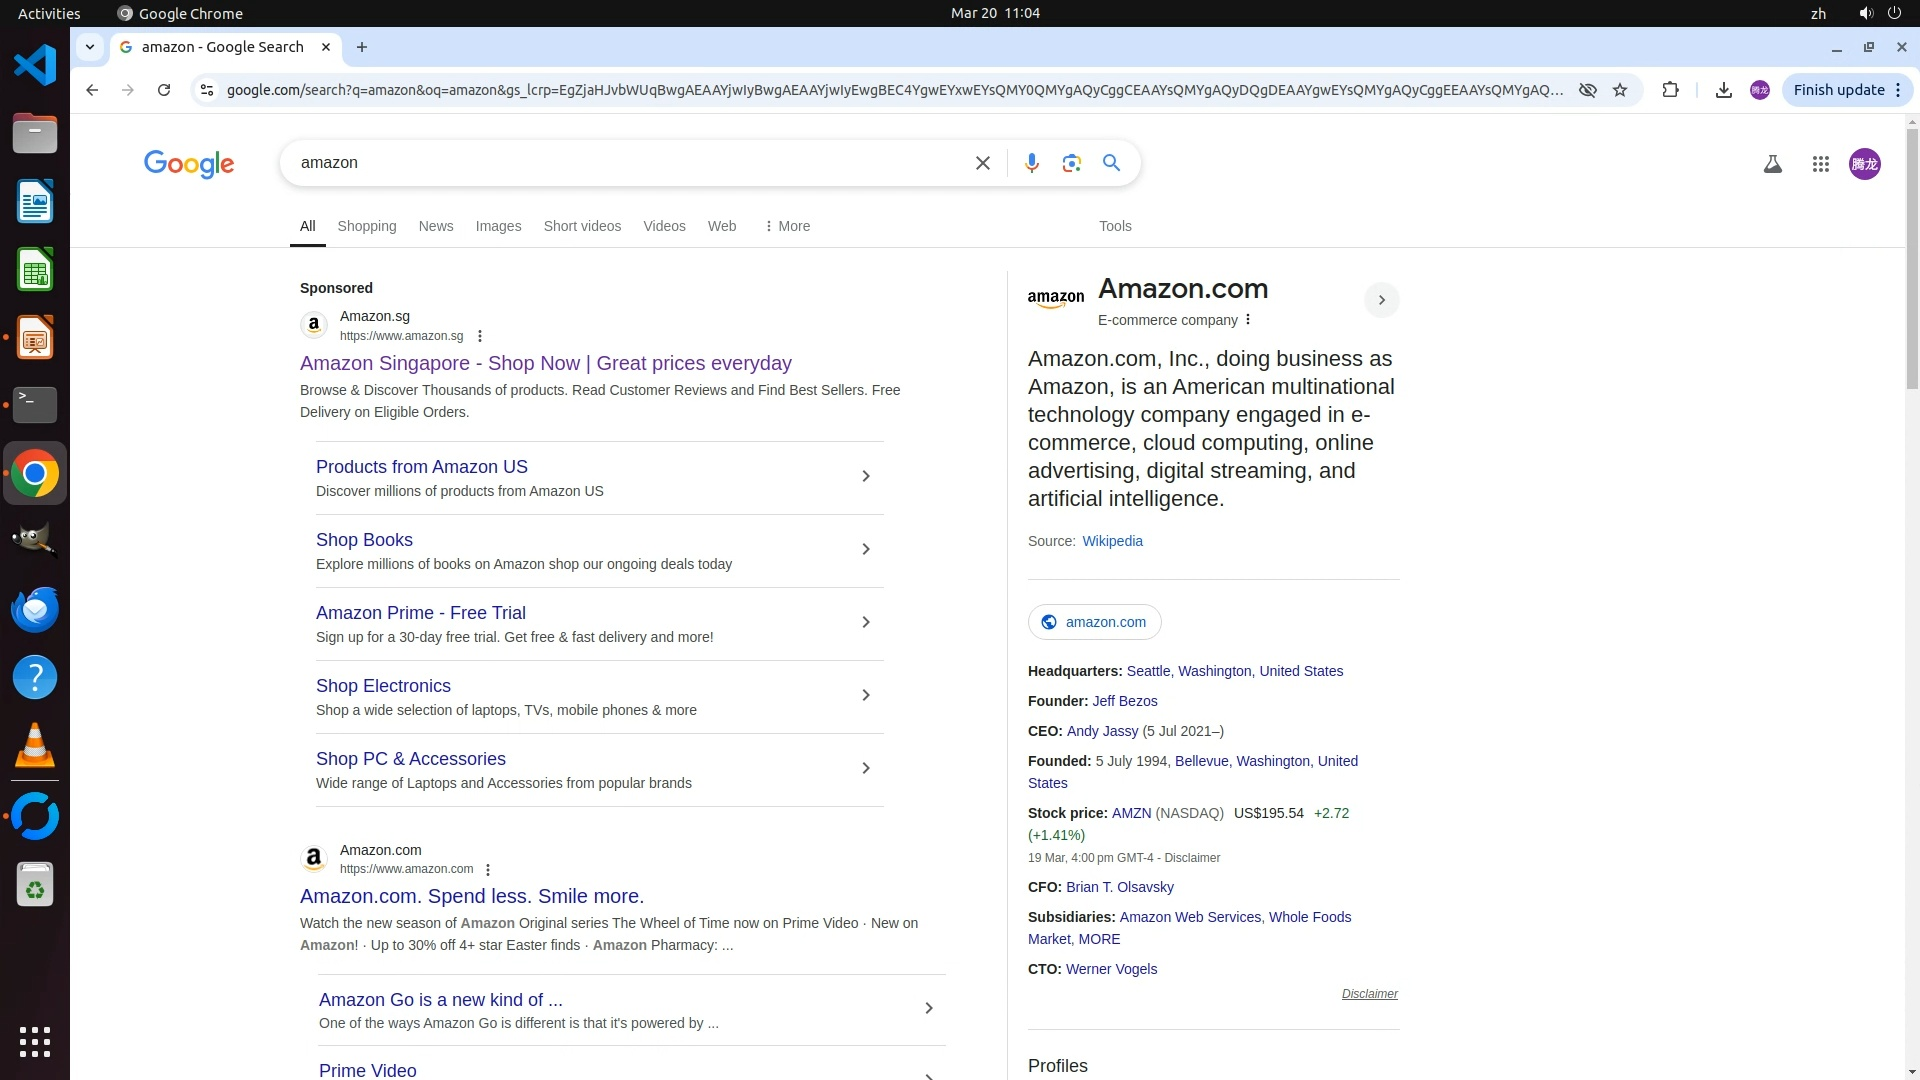Expand the Amazon.com knowledge panel arrow
The width and height of the screenshot is (1920, 1080).
pyautogui.click(x=1381, y=300)
